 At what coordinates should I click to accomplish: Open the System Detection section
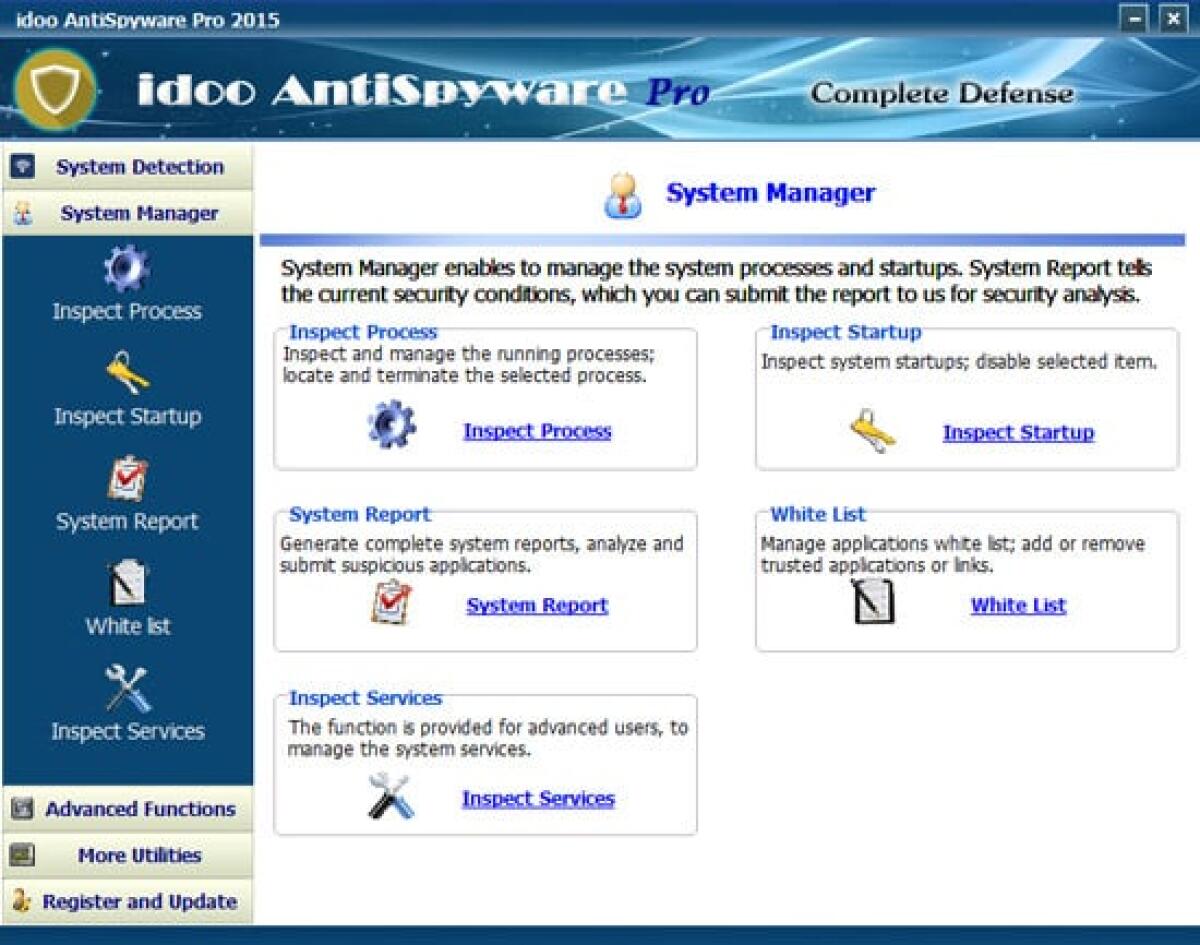point(128,167)
